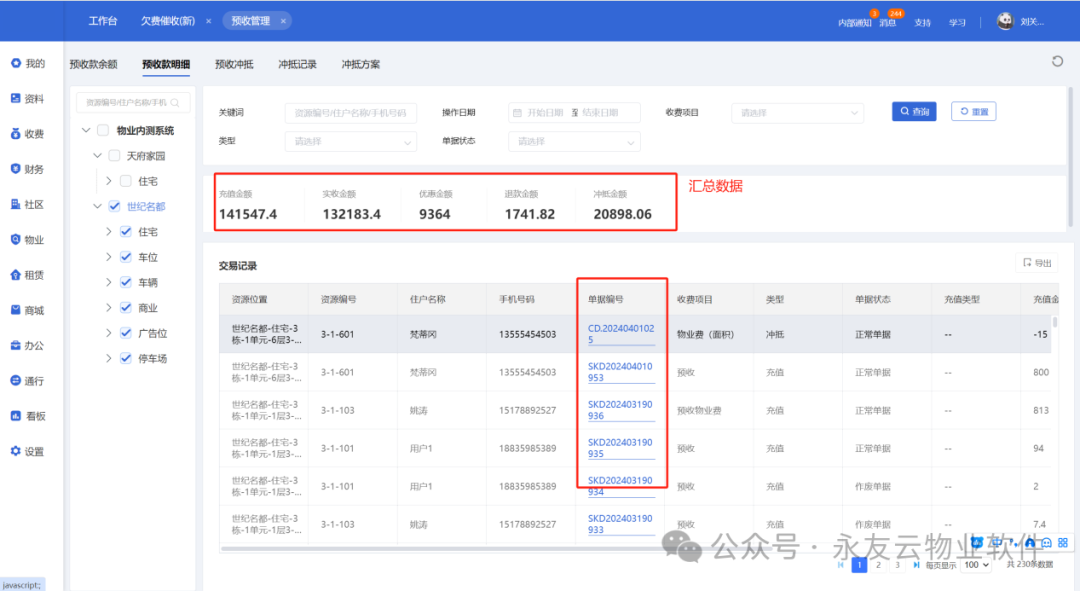Close the 欠费催收(新) tab
The image size is (1080, 591).
[209, 21]
